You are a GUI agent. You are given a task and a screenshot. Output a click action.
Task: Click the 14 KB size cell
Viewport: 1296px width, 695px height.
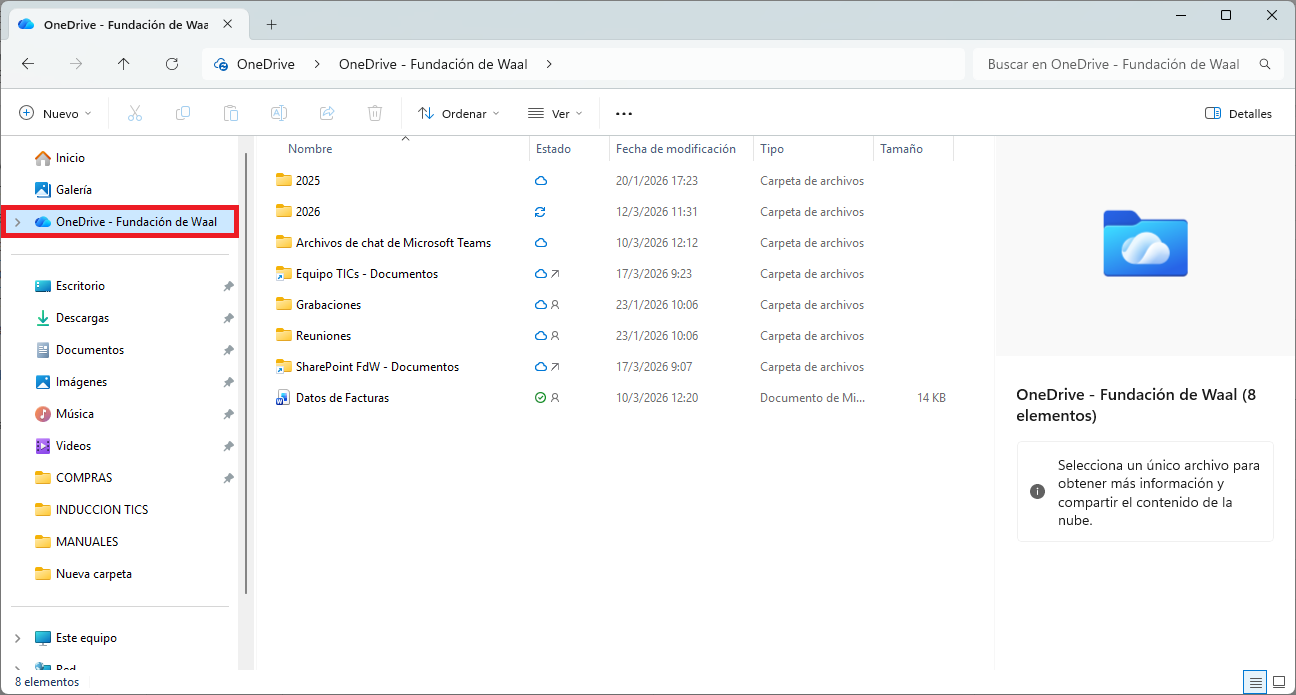point(931,398)
